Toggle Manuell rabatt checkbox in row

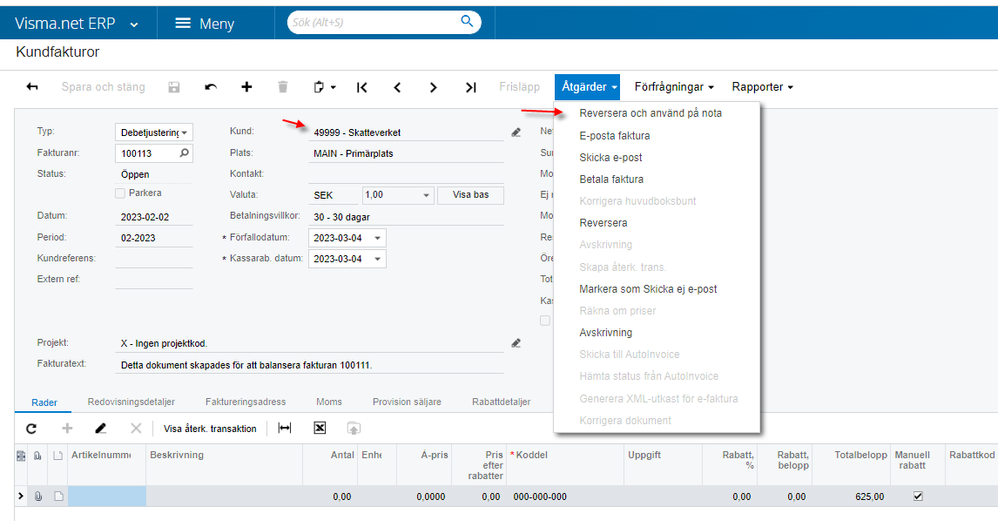tap(918, 496)
